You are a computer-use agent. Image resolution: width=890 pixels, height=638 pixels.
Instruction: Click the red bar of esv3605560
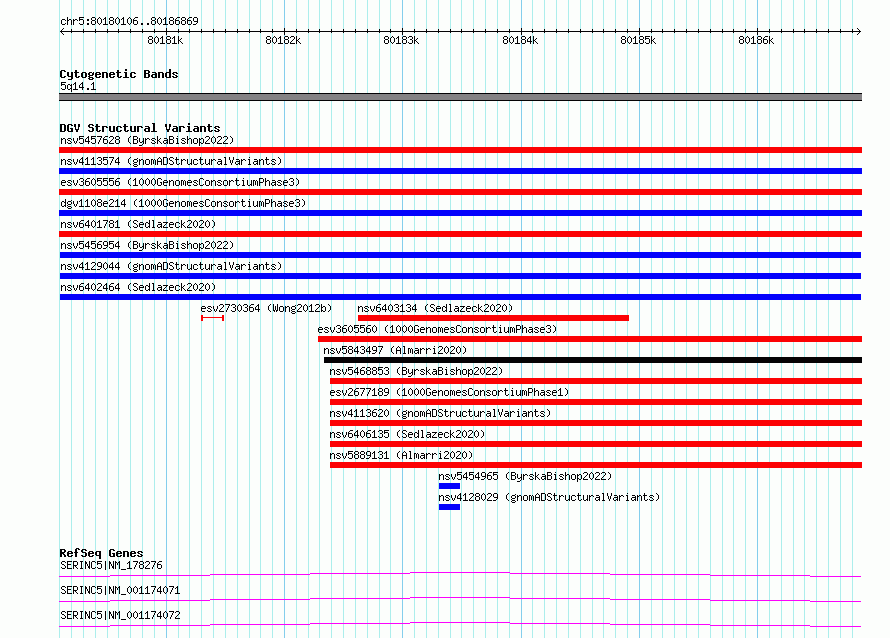590,339
